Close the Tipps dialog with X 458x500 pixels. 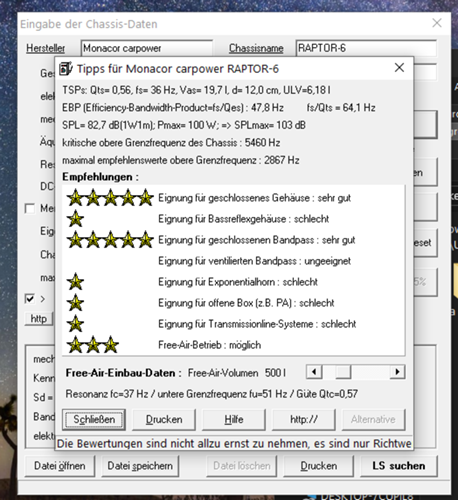pos(399,68)
